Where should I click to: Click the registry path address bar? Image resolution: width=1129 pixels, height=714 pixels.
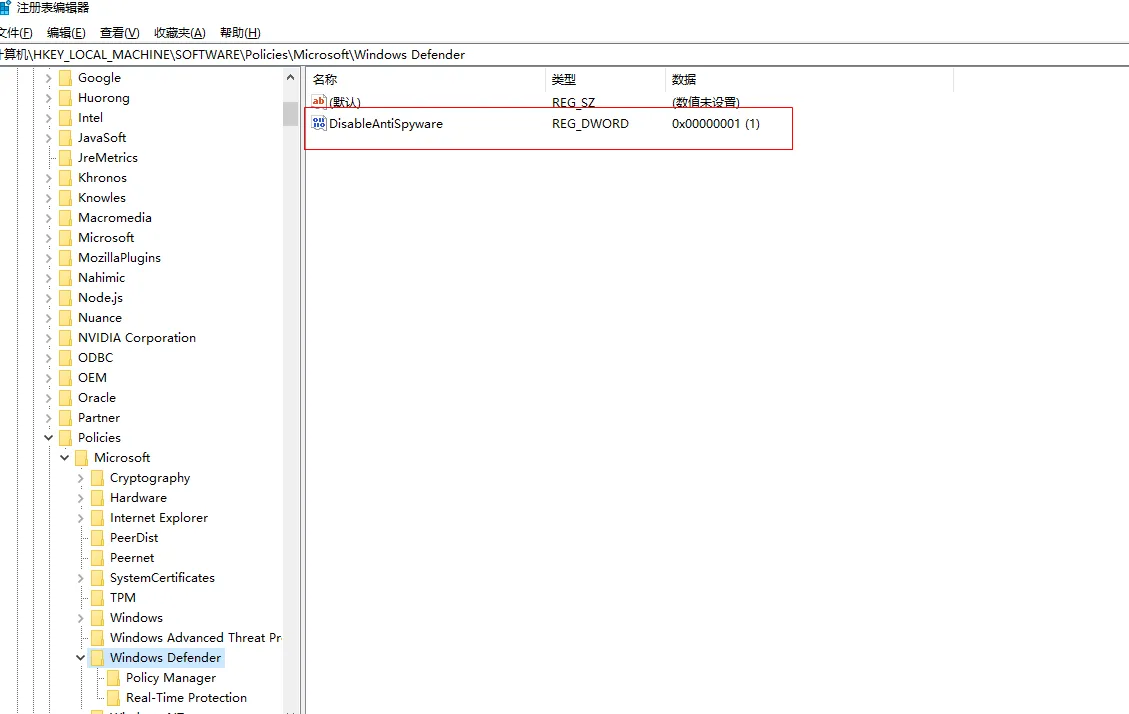pos(560,55)
